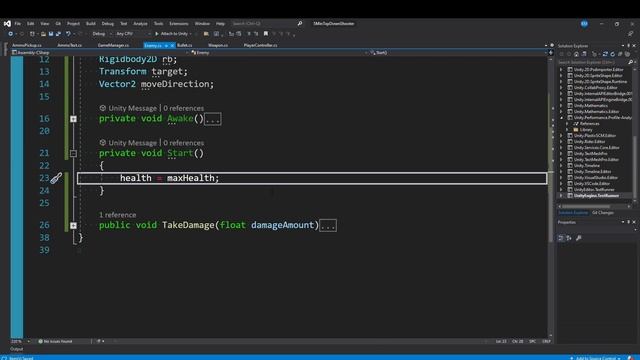Click the screwdriver quick actions icon on line 23
The image size is (640, 360).
coord(56,178)
